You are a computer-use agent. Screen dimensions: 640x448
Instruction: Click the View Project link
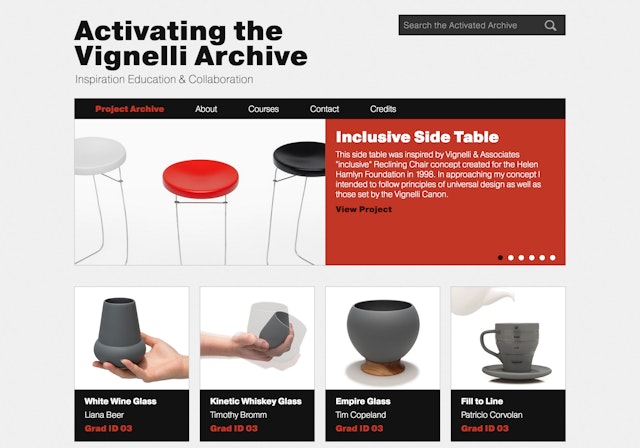pyautogui.click(x=363, y=209)
